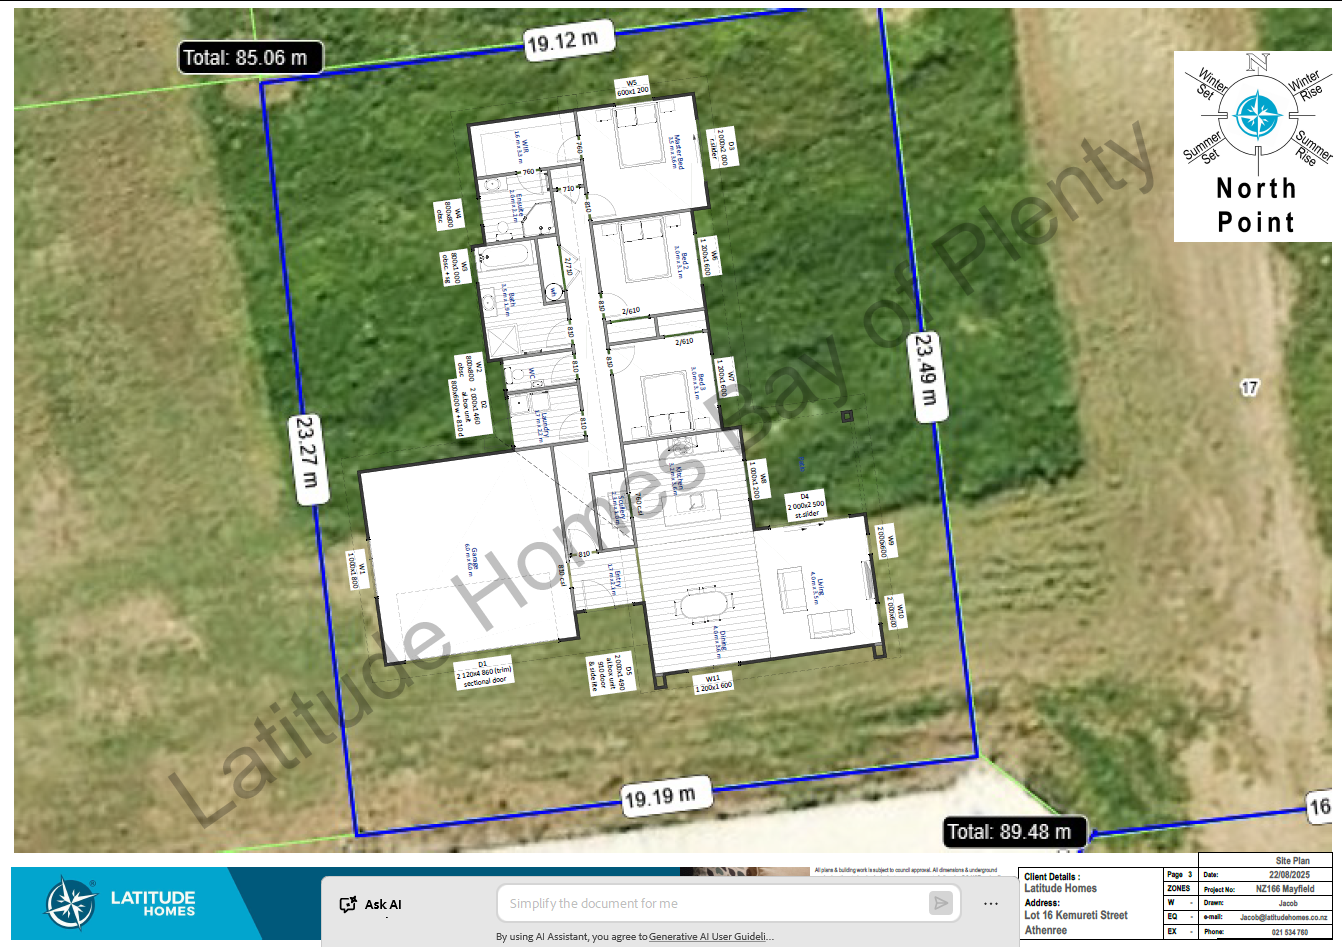
Task: Click the Latitude Homes compass logo
Action: (x=71, y=904)
